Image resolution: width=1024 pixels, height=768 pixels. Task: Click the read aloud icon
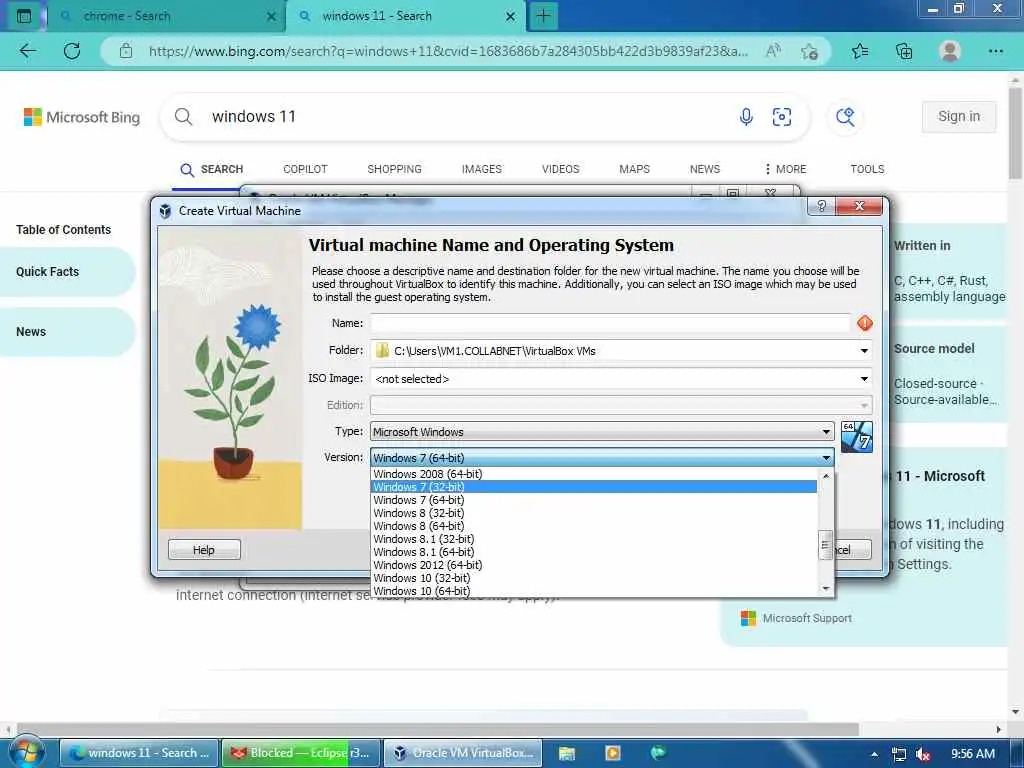(x=773, y=51)
